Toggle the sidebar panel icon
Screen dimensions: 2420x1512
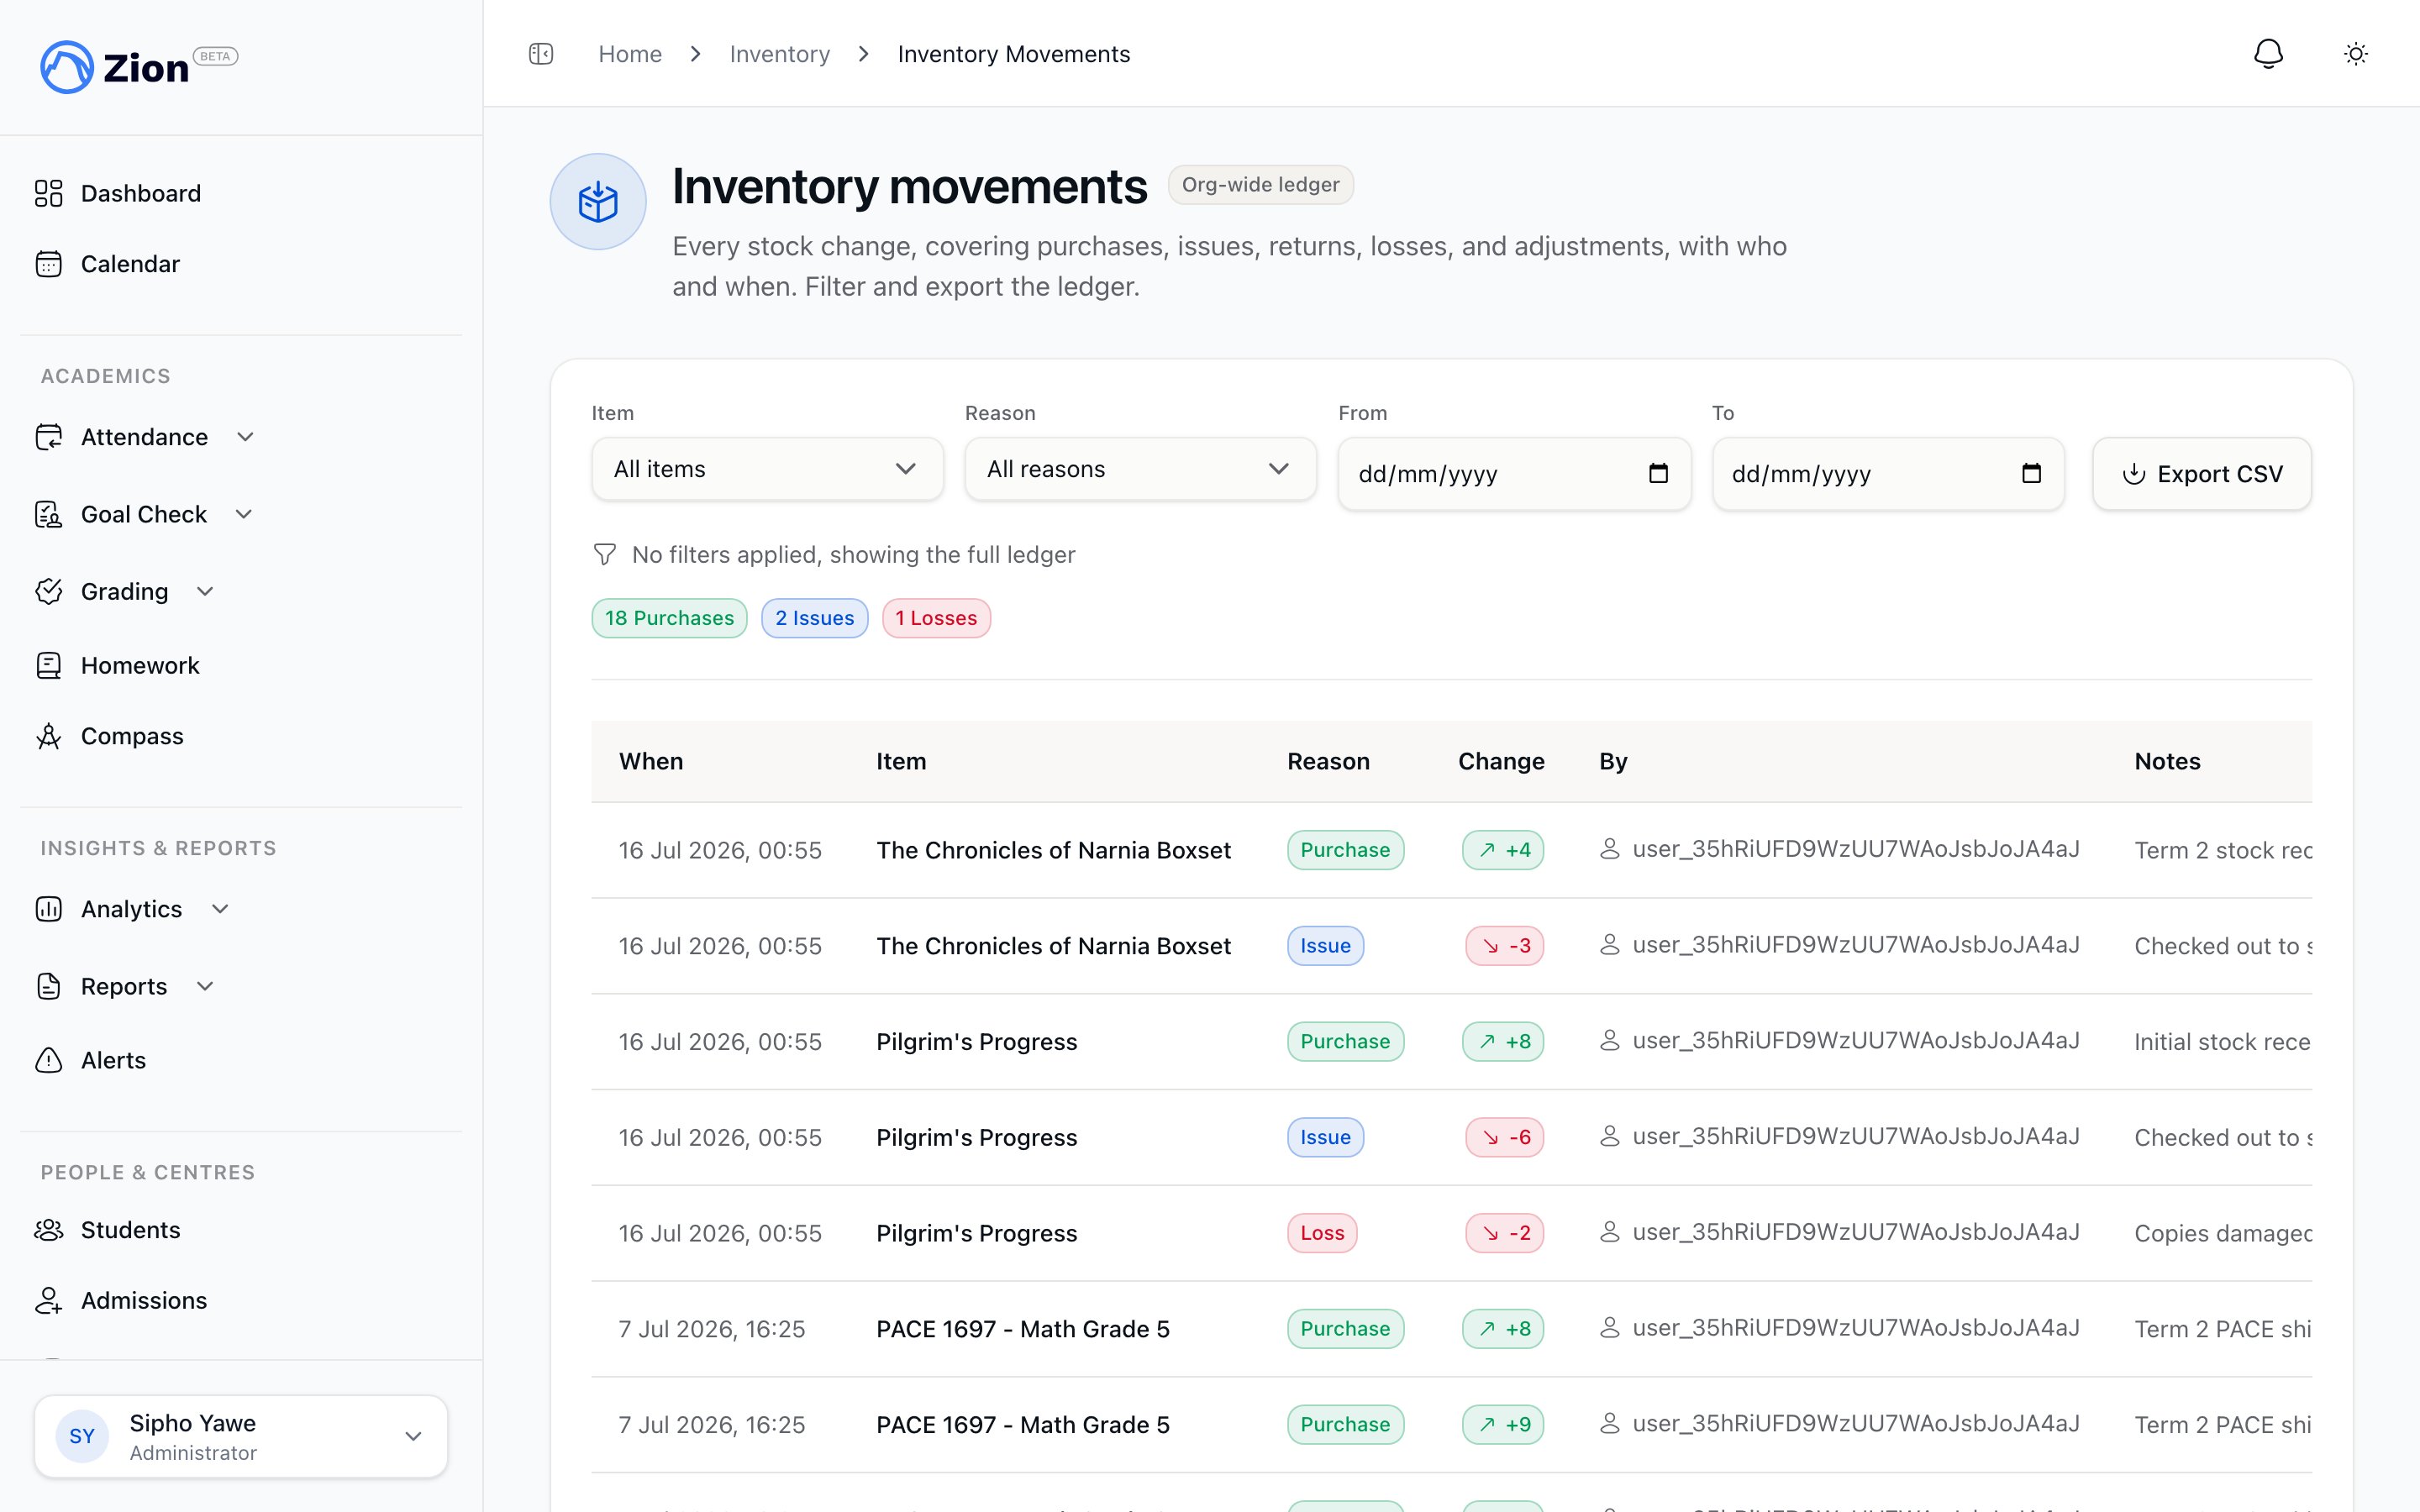(x=541, y=54)
